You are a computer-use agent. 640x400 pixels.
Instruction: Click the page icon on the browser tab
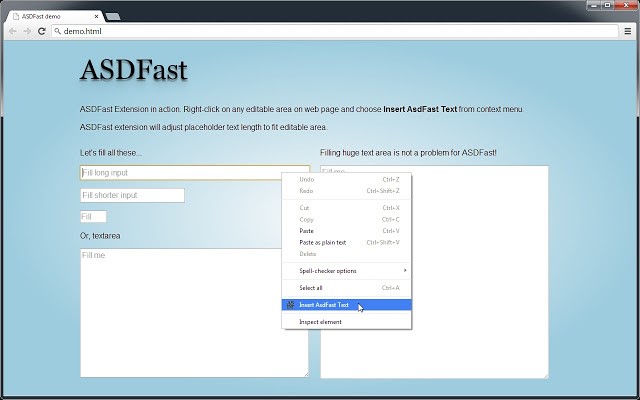[x=16, y=16]
